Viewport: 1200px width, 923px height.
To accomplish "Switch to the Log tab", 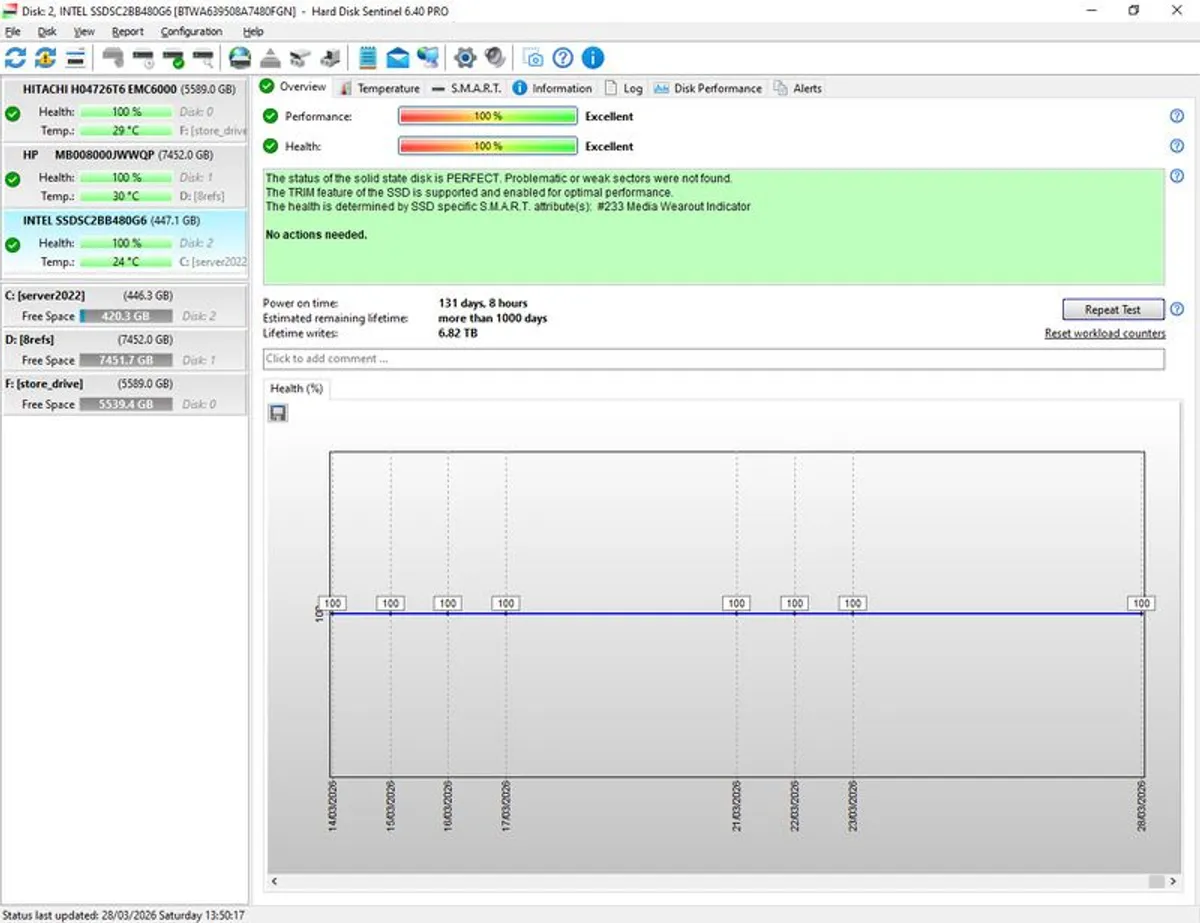I will click(x=624, y=88).
